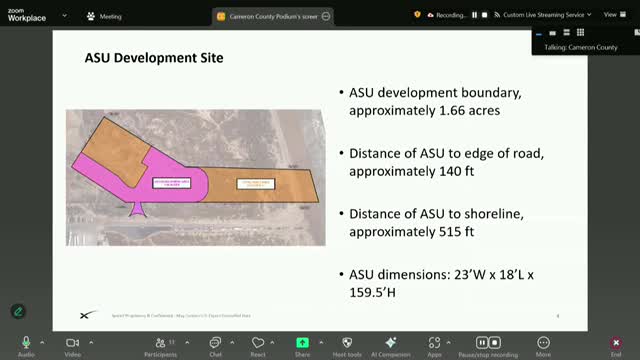Open Host tools shield
This screenshot has height=360, width=640.
[347, 347]
